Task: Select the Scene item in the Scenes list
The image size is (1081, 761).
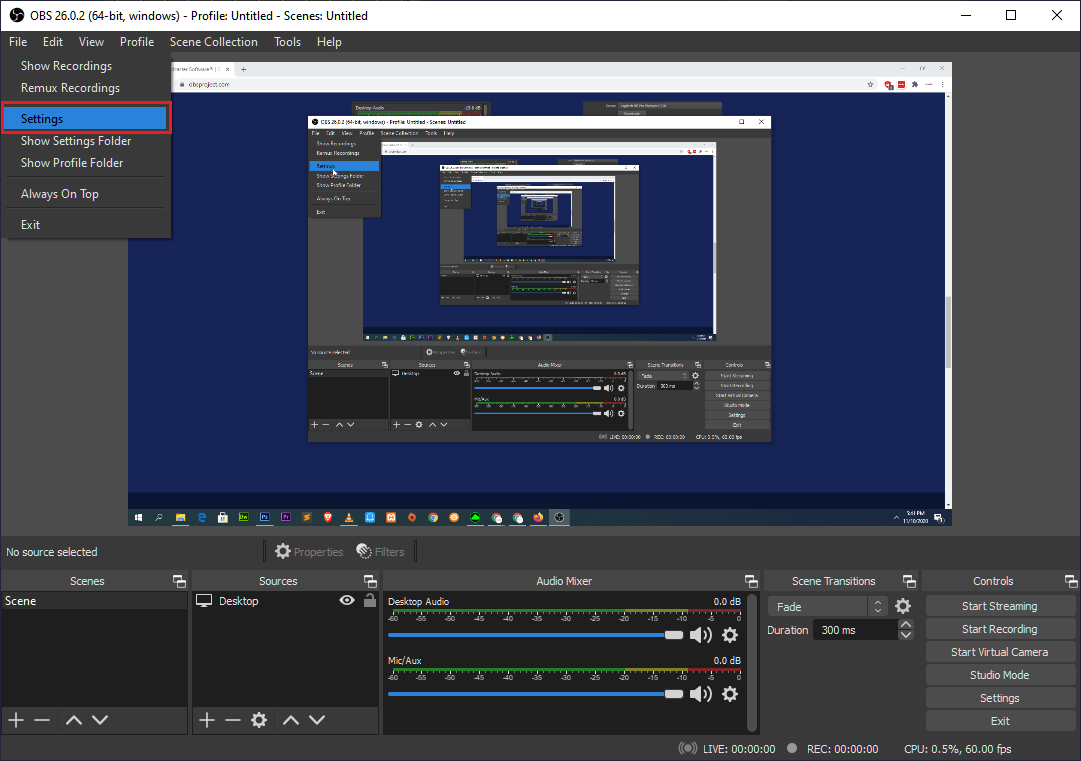Action: (94, 601)
